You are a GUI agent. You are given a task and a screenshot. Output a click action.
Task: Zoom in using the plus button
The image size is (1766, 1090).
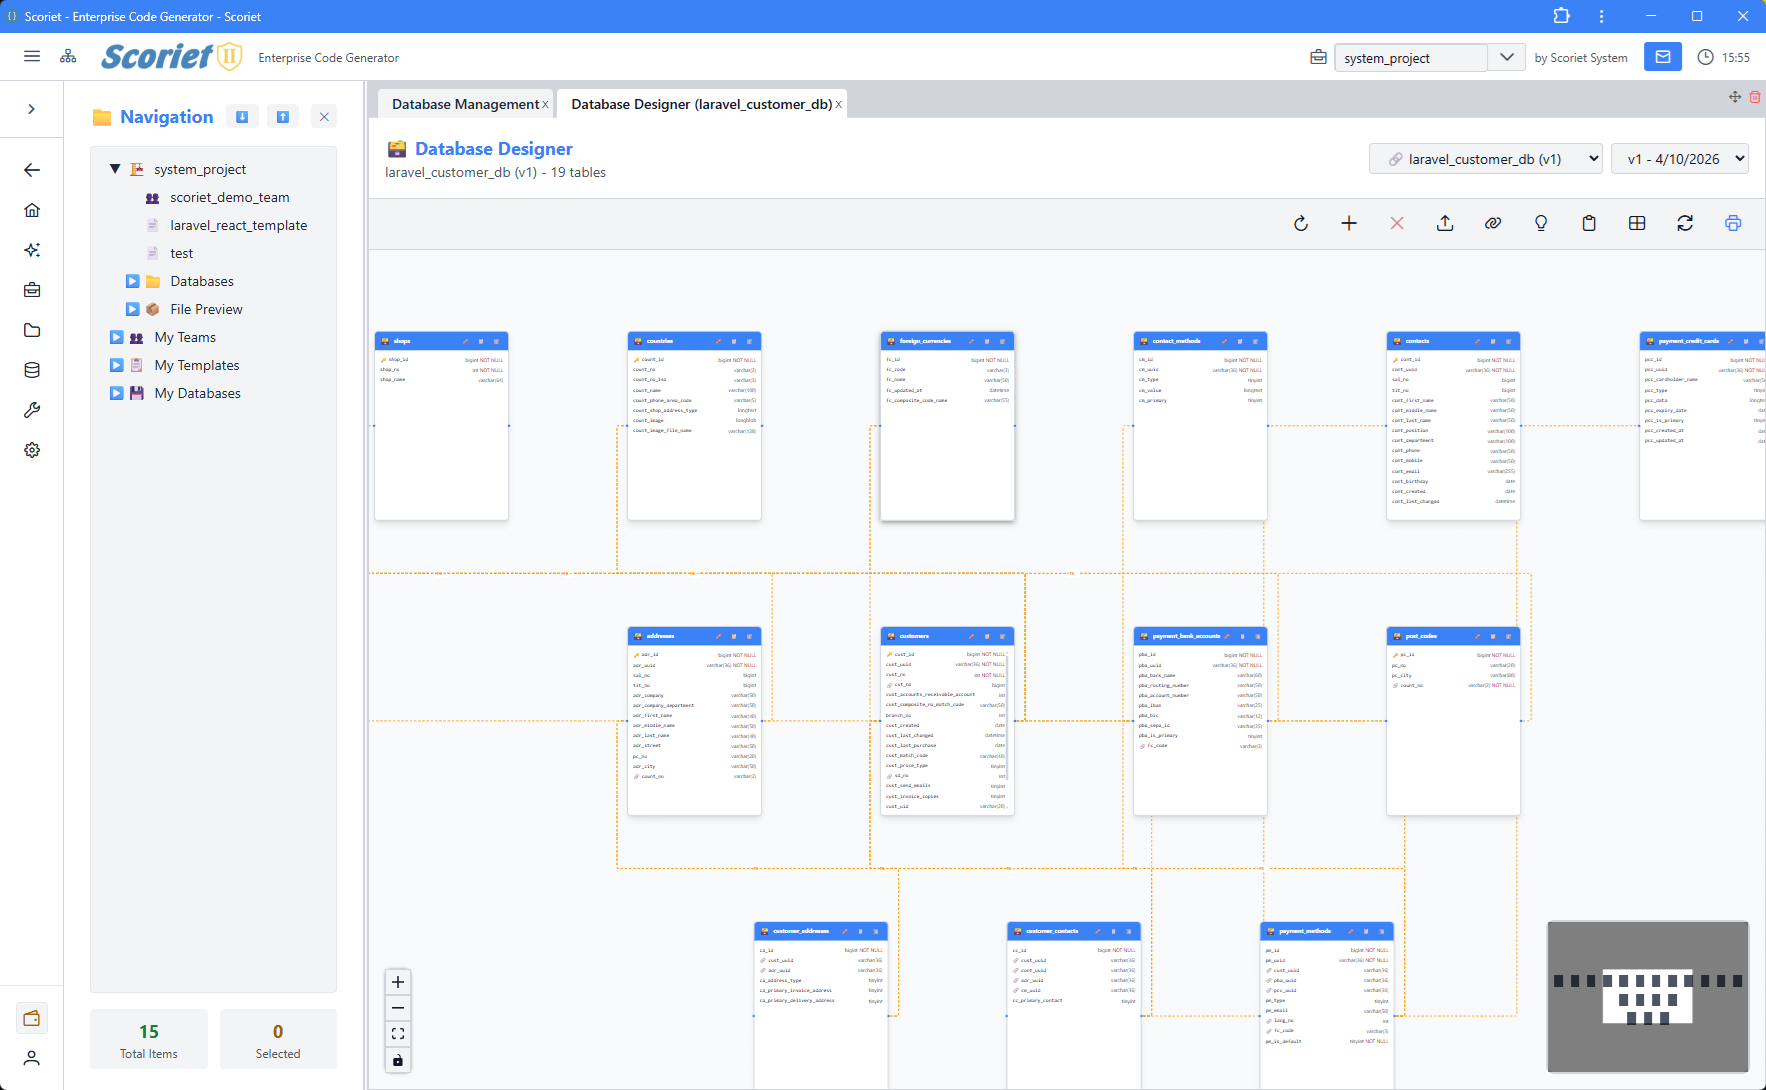397,982
